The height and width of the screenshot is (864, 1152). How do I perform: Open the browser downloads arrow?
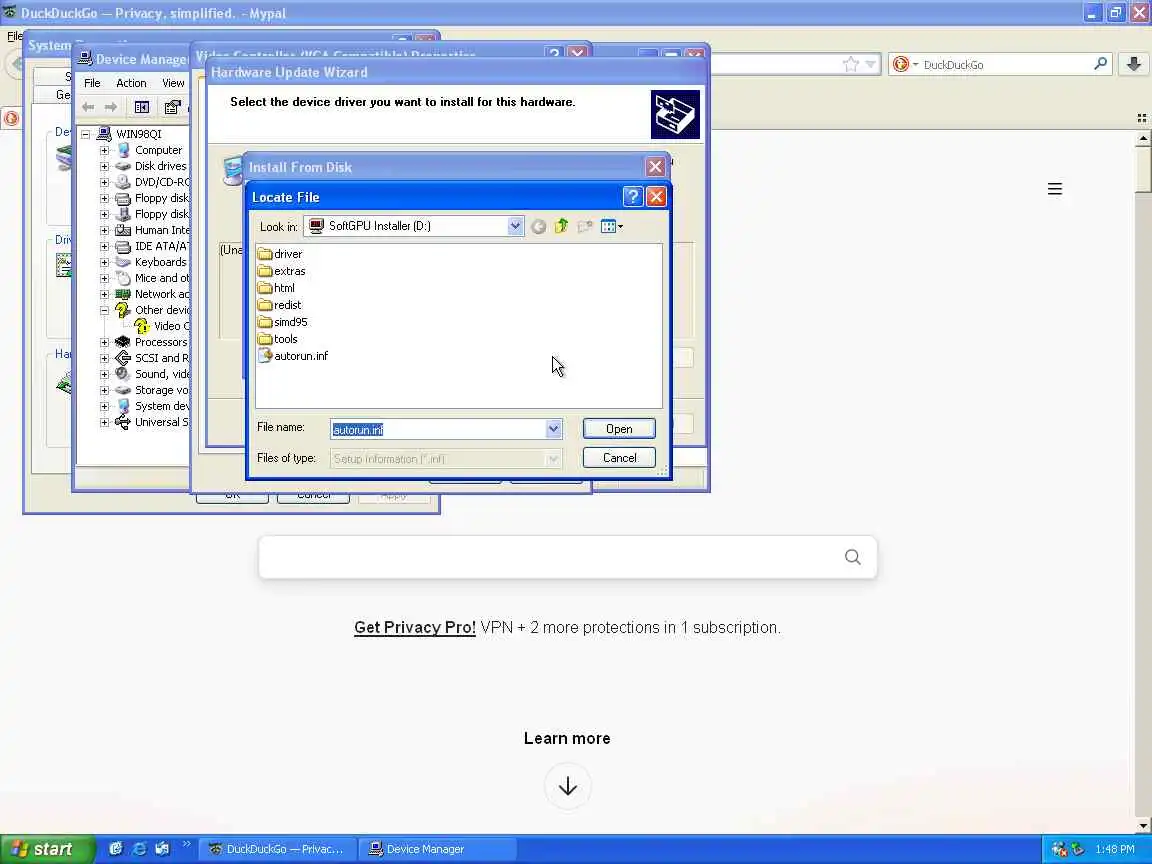(1134, 64)
